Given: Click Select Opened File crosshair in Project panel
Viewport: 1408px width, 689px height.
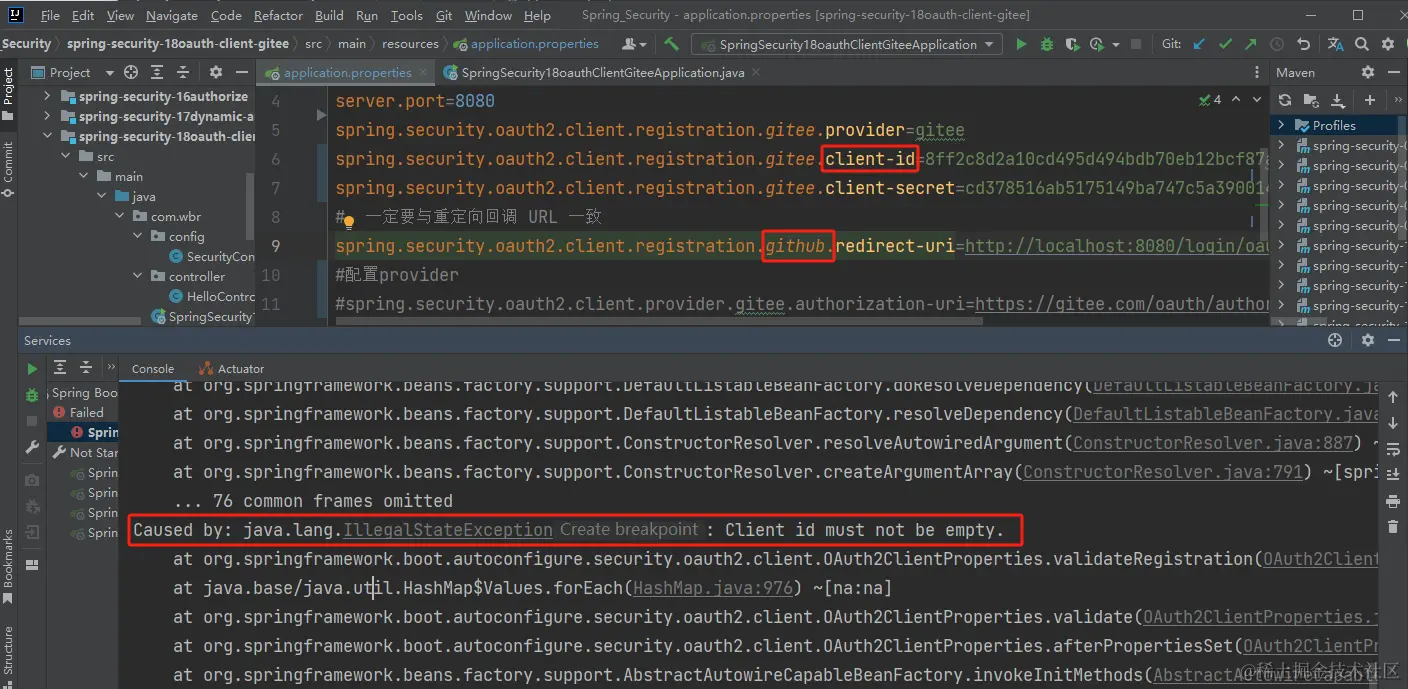Looking at the screenshot, I should tap(131, 72).
